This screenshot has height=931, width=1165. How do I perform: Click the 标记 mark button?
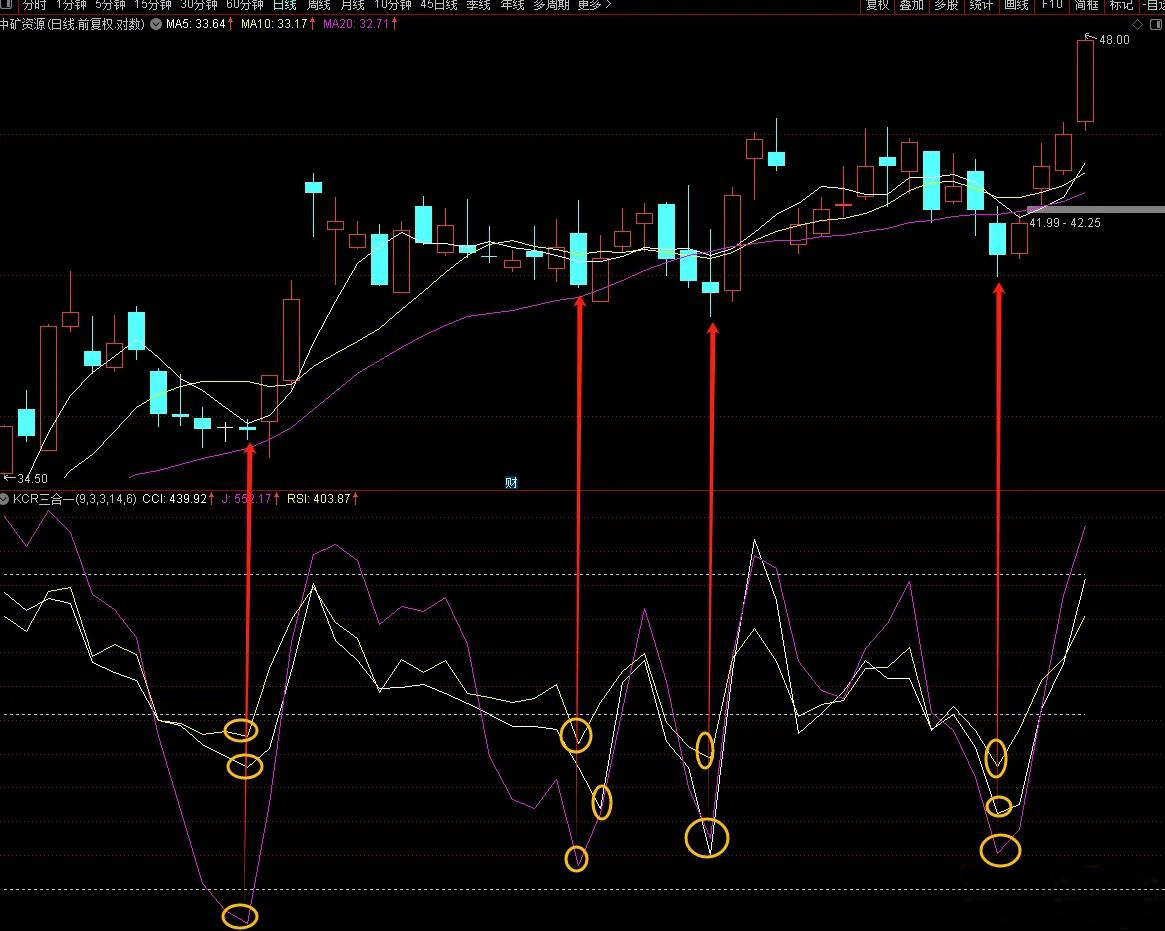pyautogui.click(x=1121, y=5)
